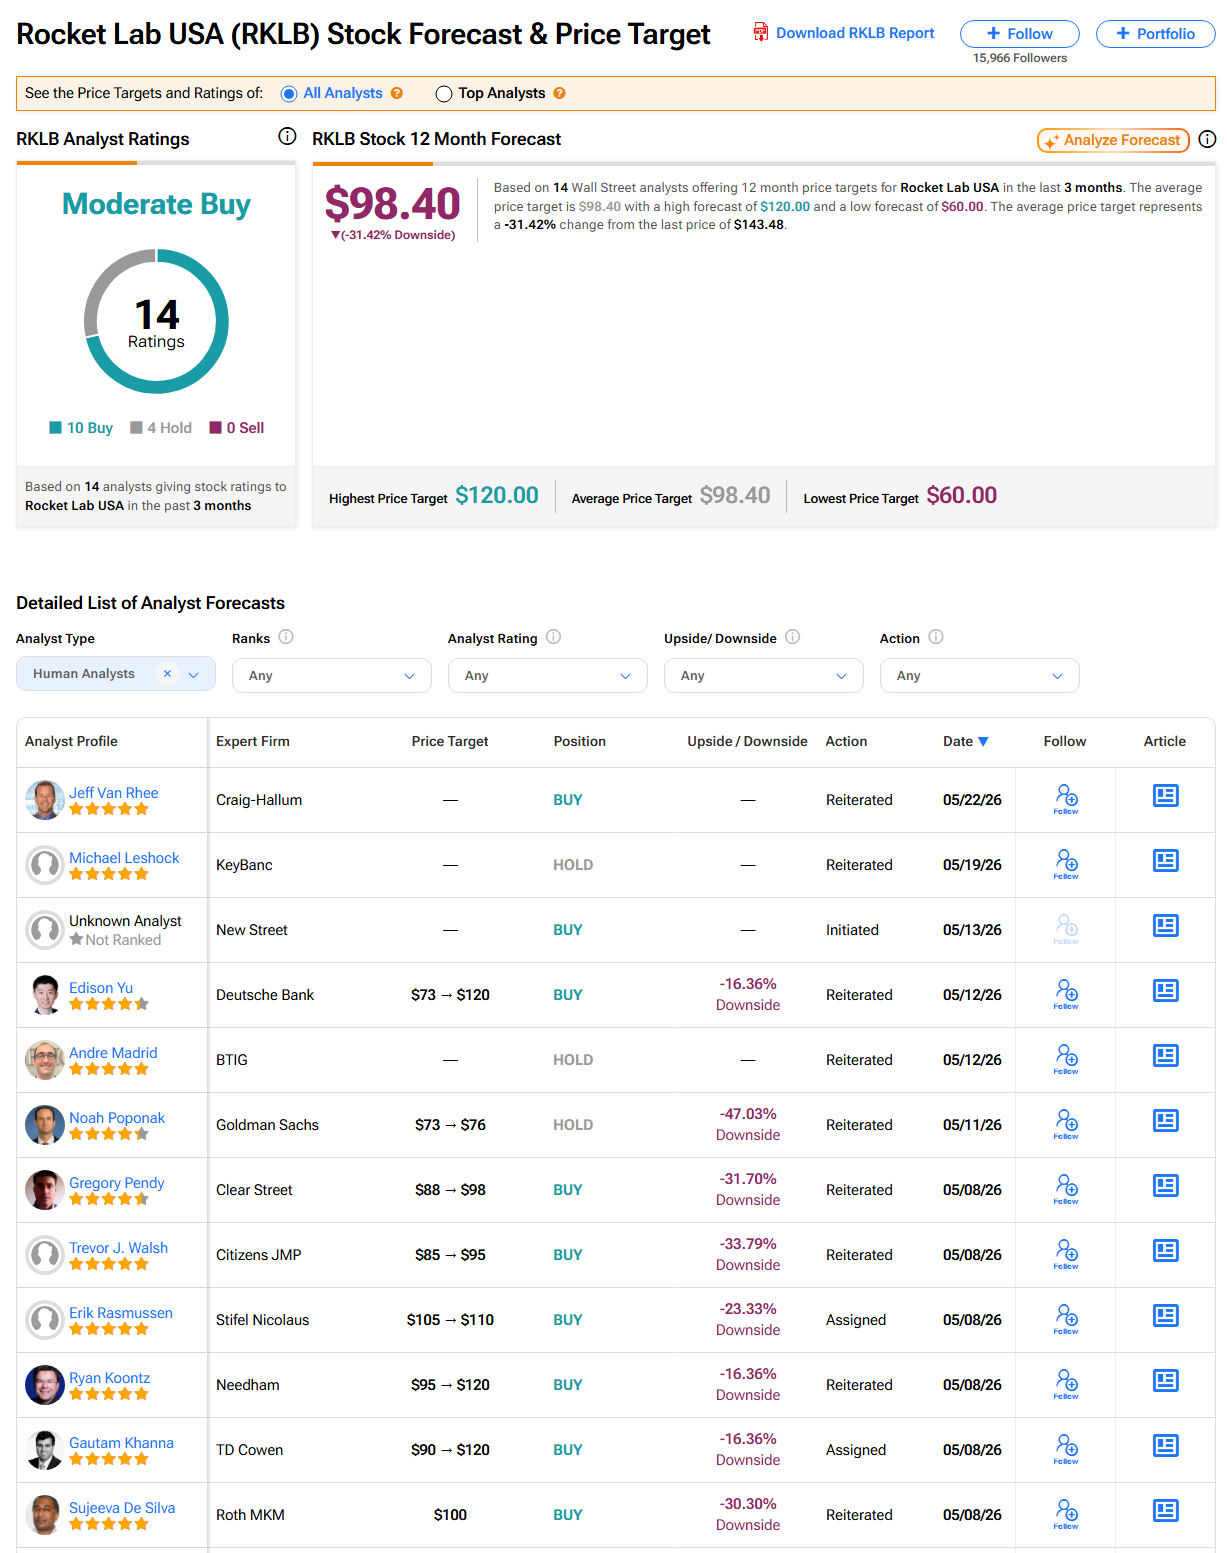The image size is (1227, 1553).
Task: Click Deutsche Bank $73 → $120 price target
Action: pyautogui.click(x=450, y=994)
